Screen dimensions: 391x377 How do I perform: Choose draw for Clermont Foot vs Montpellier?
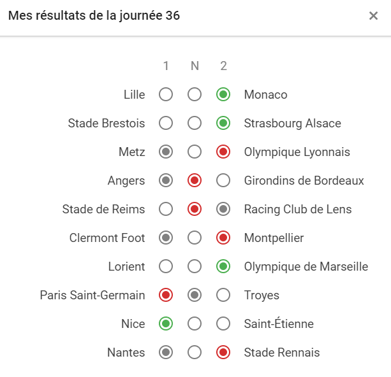pos(194,238)
